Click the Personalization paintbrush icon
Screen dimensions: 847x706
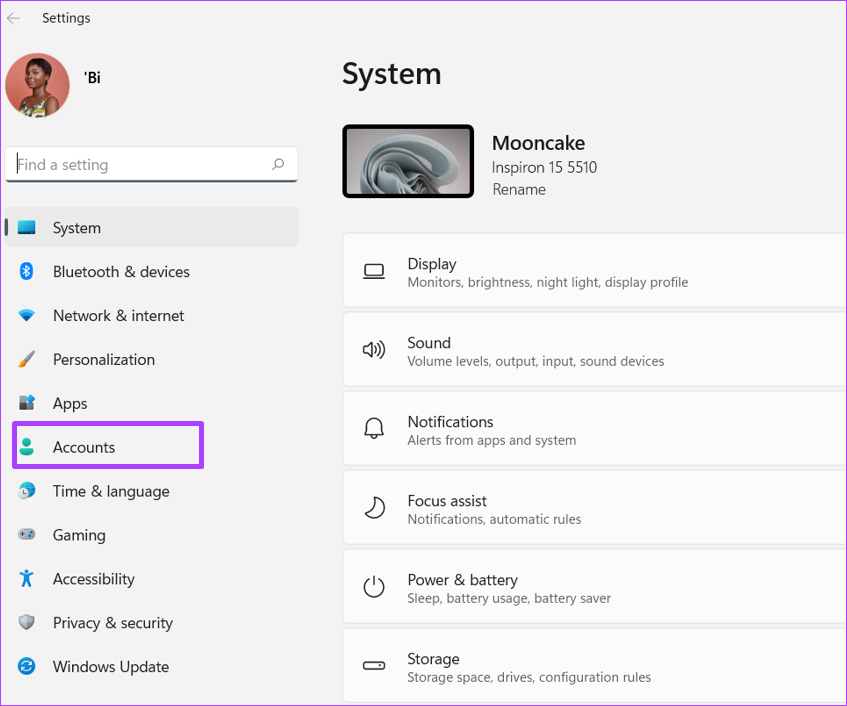(x=26, y=359)
